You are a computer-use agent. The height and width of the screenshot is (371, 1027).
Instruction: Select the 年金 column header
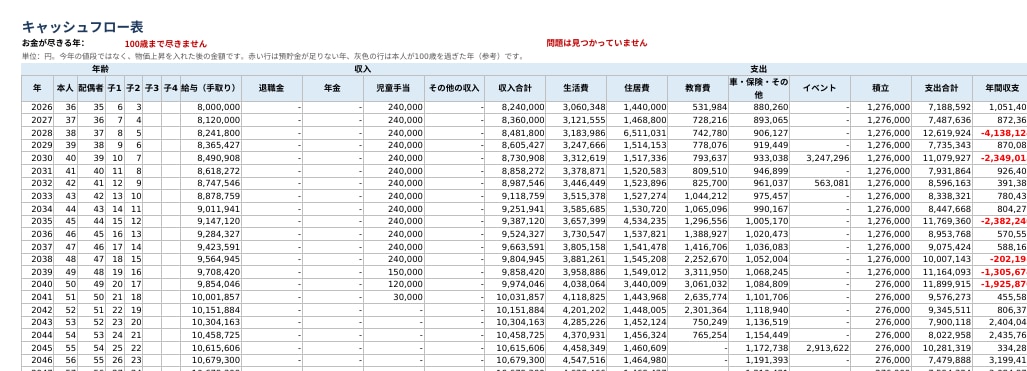coord(333,88)
